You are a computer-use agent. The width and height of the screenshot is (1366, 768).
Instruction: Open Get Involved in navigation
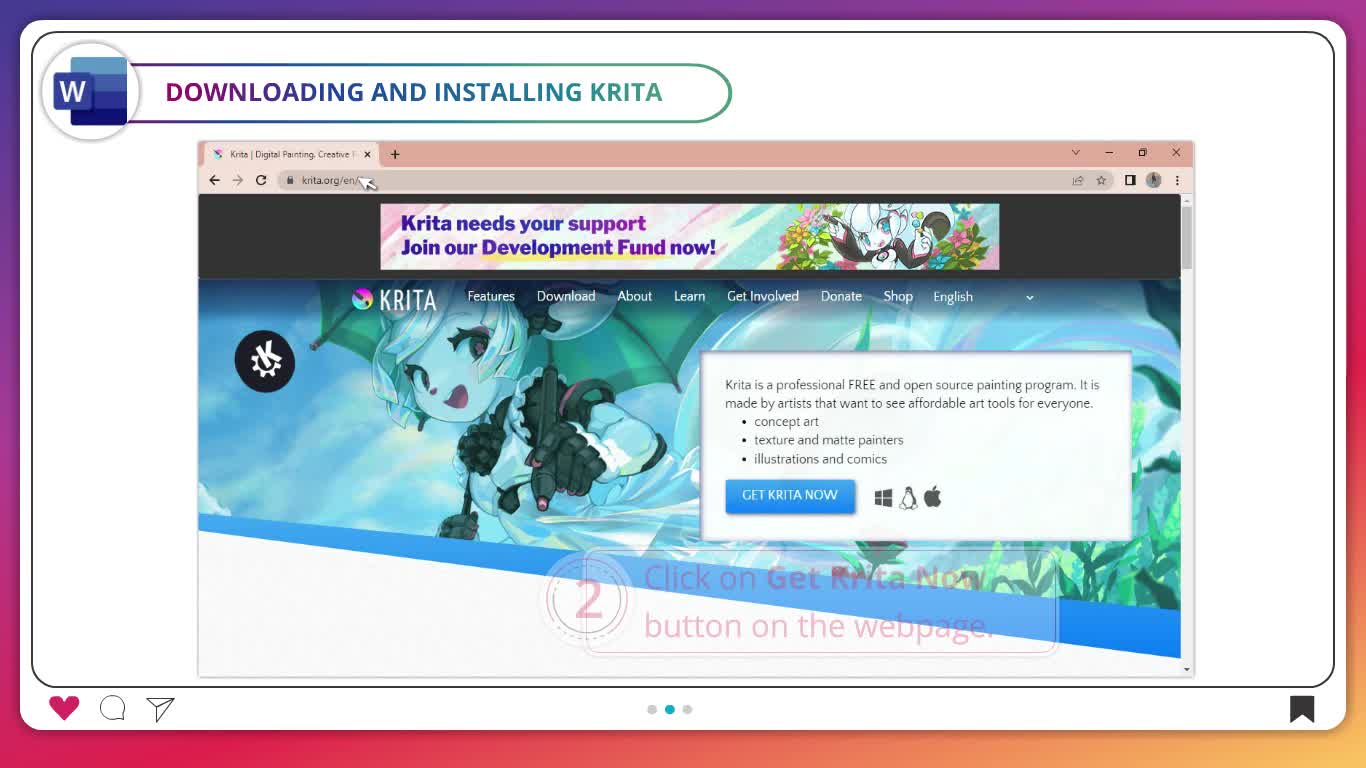click(x=763, y=296)
